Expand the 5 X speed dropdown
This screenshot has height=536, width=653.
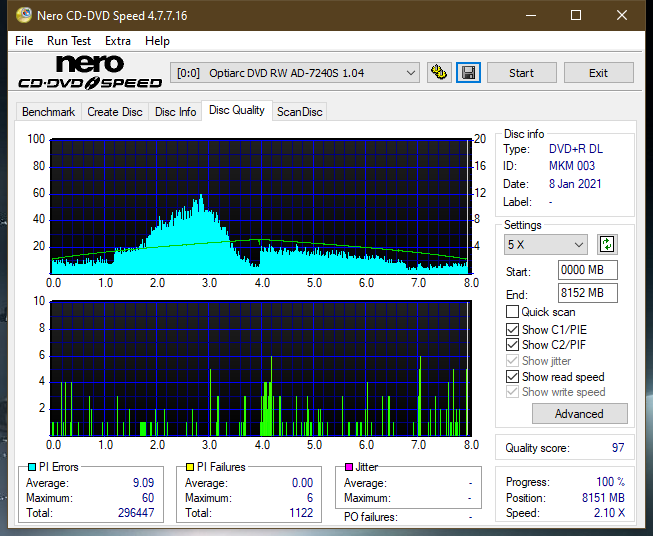pos(546,244)
